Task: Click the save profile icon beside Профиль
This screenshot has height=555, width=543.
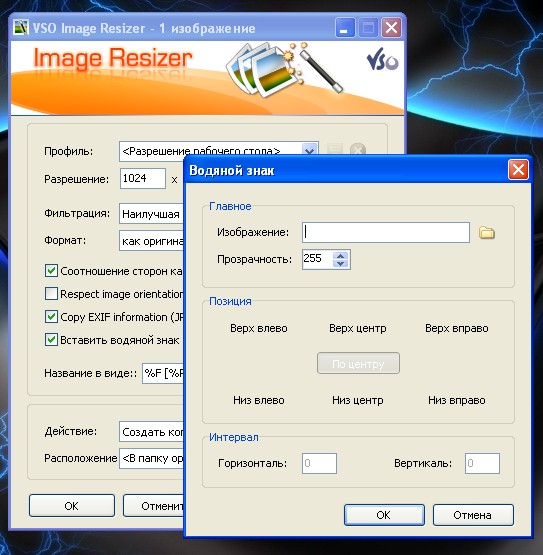Action: click(334, 149)
